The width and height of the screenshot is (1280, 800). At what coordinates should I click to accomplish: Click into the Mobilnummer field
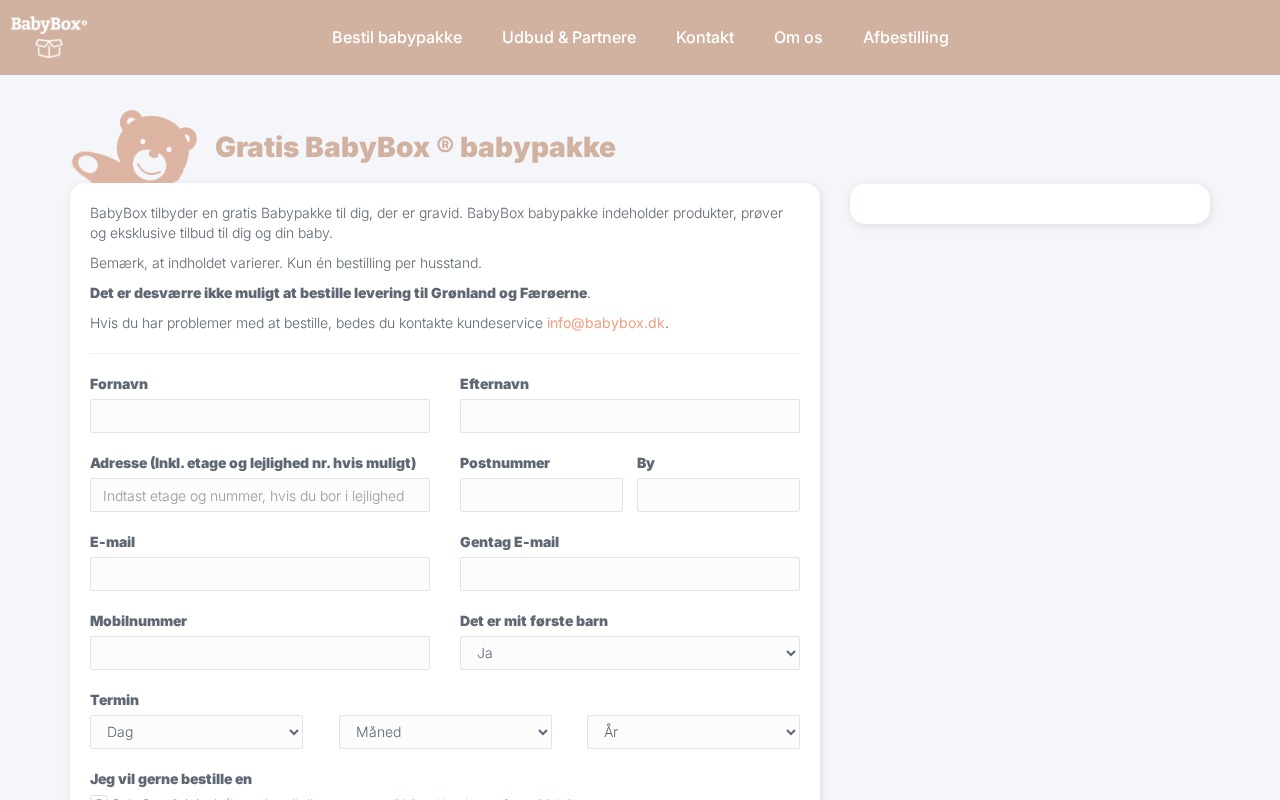point(260,653)
